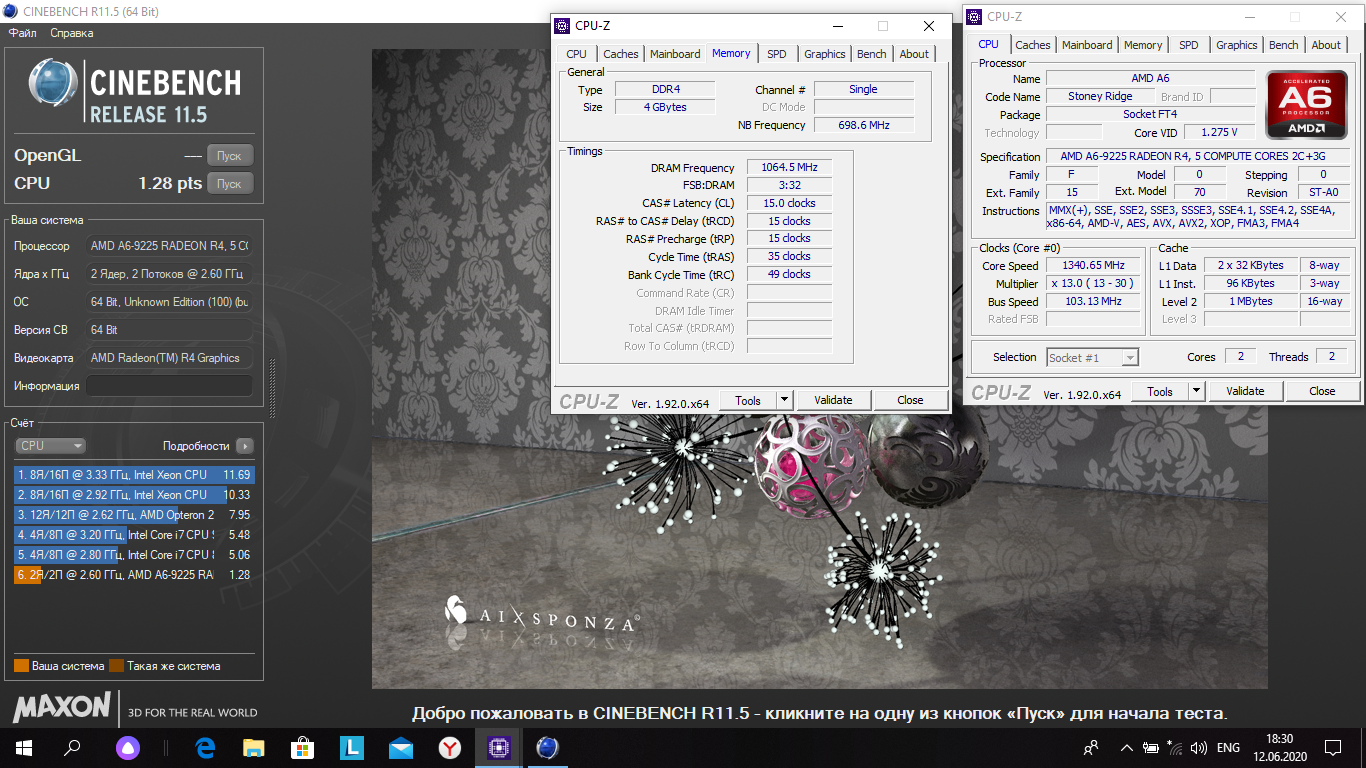Image resolution: width=1366 pixels, height=768 pixels.
Task: Open Mainboard tab in Memory CPU-Z window
Action: pos(675,54)
